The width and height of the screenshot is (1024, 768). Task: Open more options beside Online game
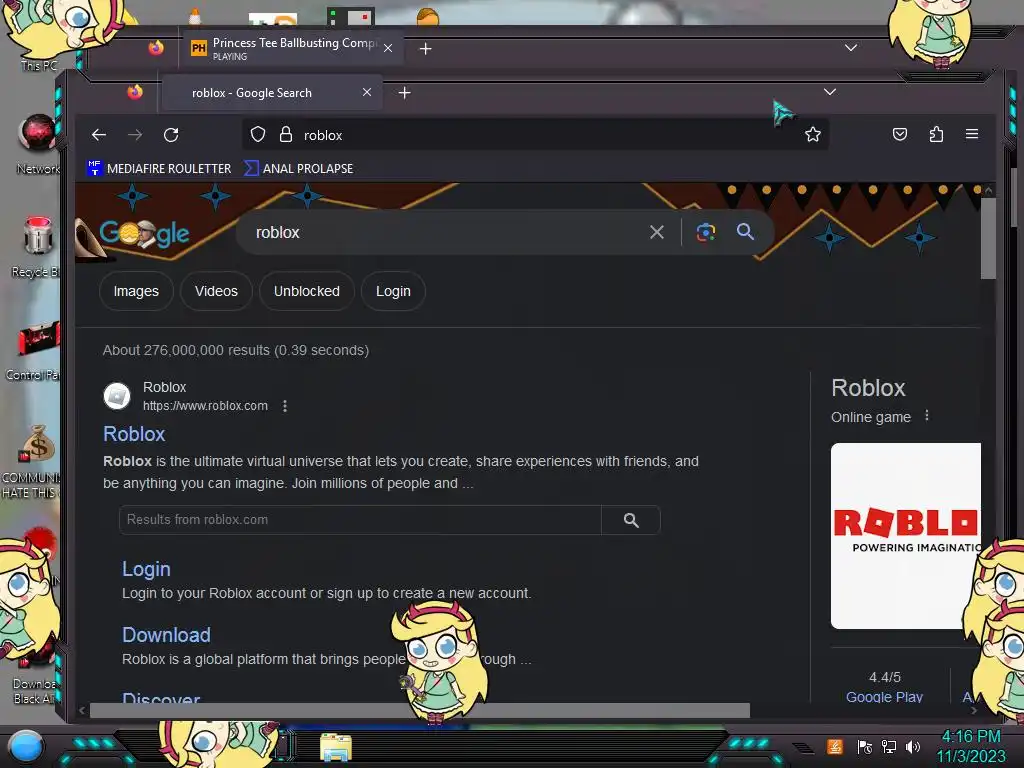click(x=927, y=416)
